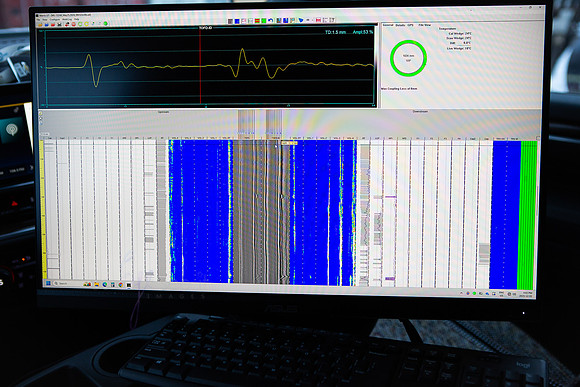
Task: Open the Windows Start menu
Action: click(48, 283)
